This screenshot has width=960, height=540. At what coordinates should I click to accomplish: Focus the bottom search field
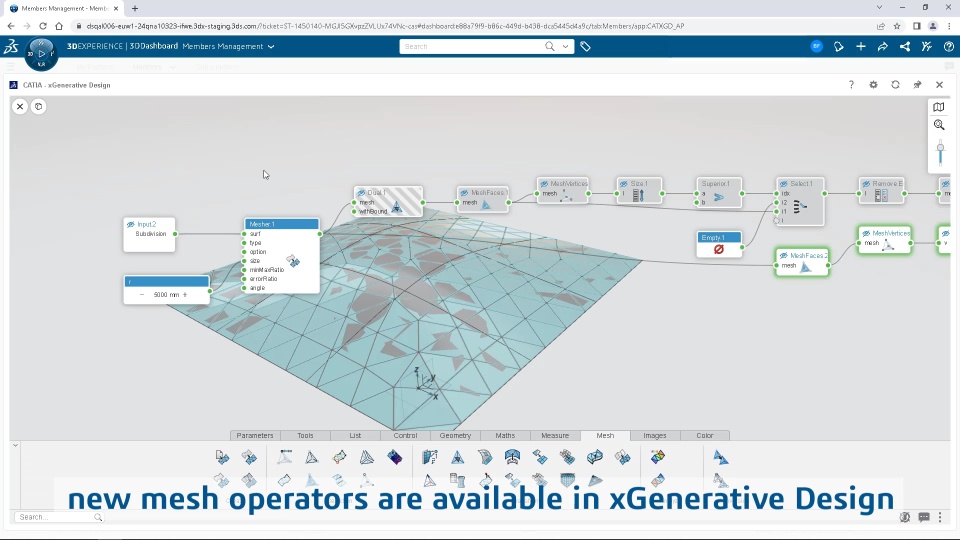[x=59, y=517]
